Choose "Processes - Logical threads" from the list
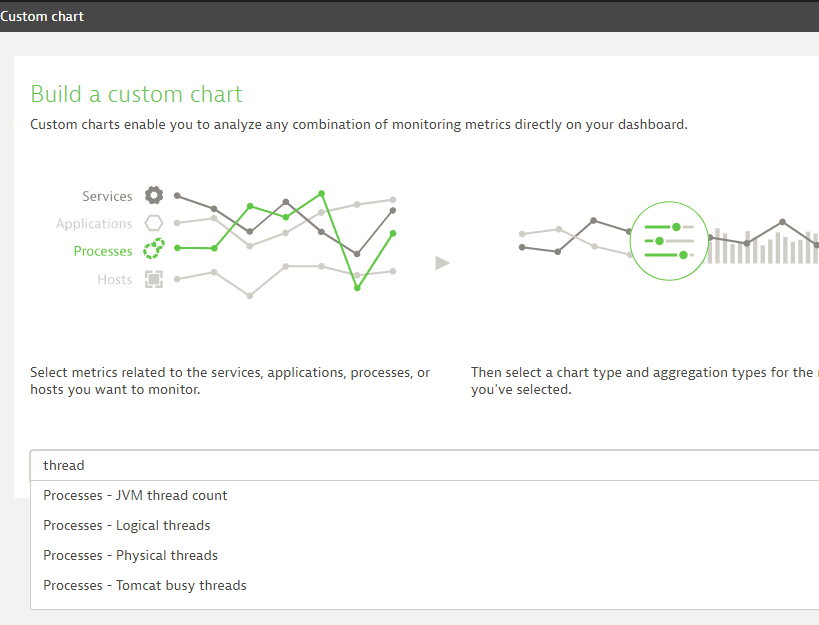The height and width of the screenshot is (625, 819). 127,525
